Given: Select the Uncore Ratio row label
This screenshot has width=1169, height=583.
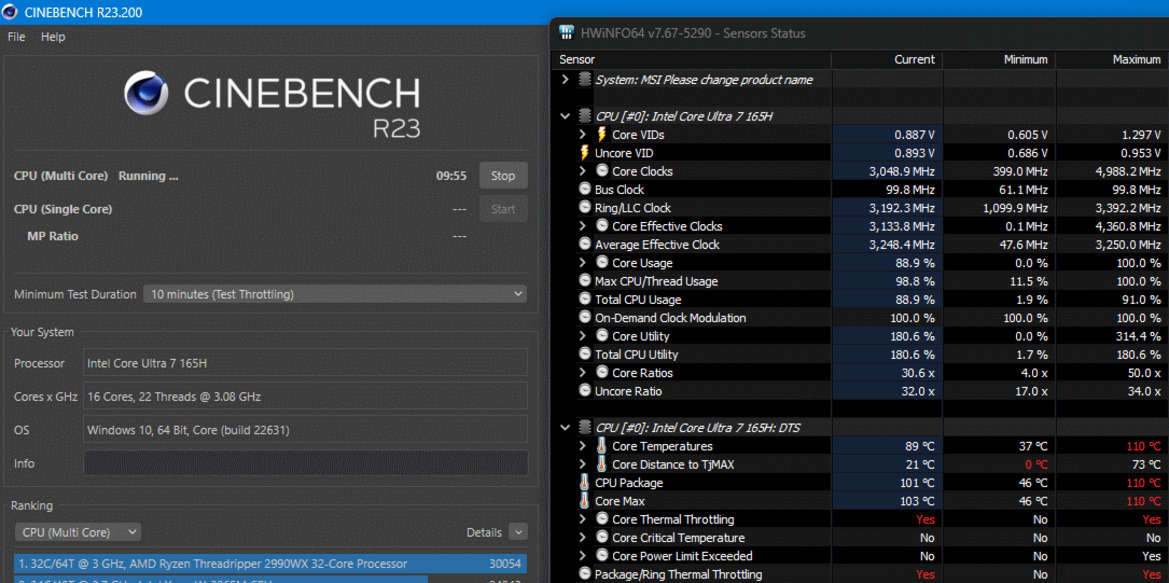Looking at the screenshot, I should pos(628,391).
